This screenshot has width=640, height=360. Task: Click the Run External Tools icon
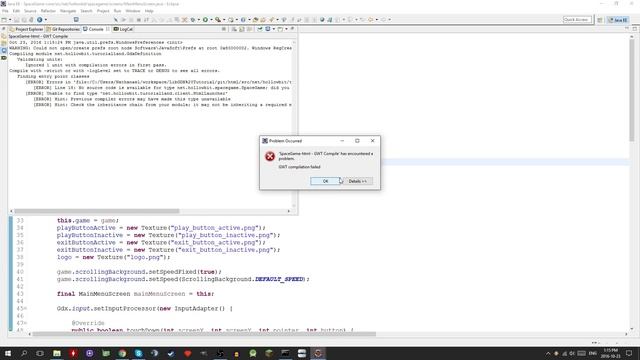218,20
